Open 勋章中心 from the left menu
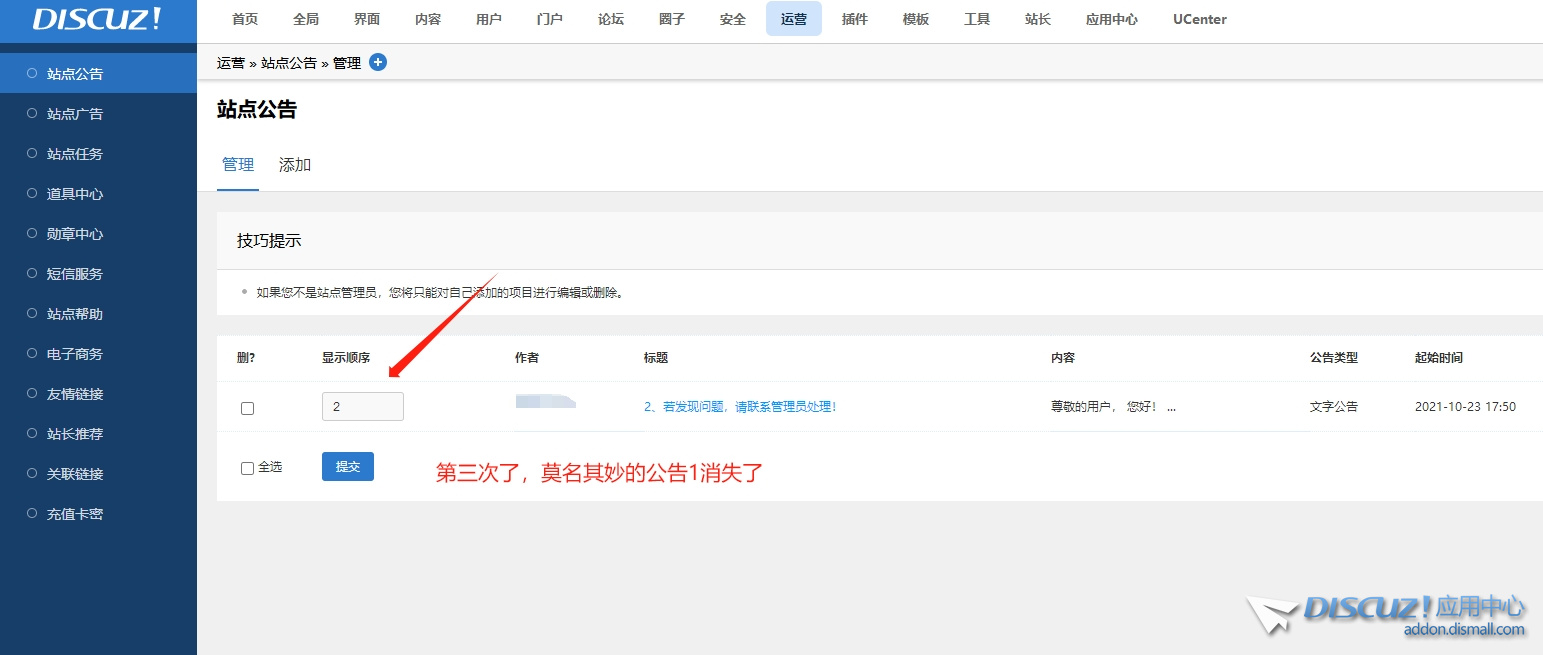Viewport: 1543px width, 655px height. click(x=75, y=234)
